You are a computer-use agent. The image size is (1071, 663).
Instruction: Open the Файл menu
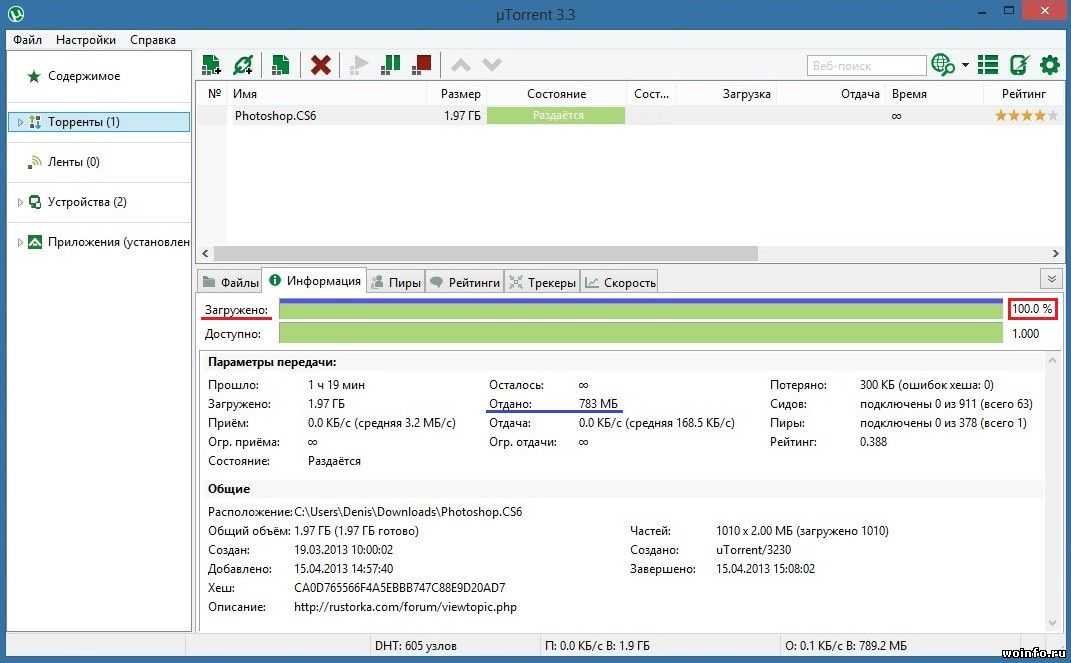pyautogui.click(x=27, y=40)
